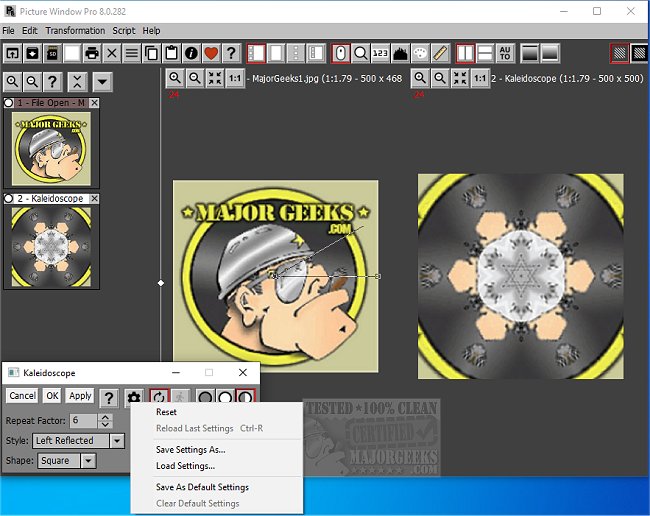Click the Repeat Factor value field

click(x=83, y=421)
